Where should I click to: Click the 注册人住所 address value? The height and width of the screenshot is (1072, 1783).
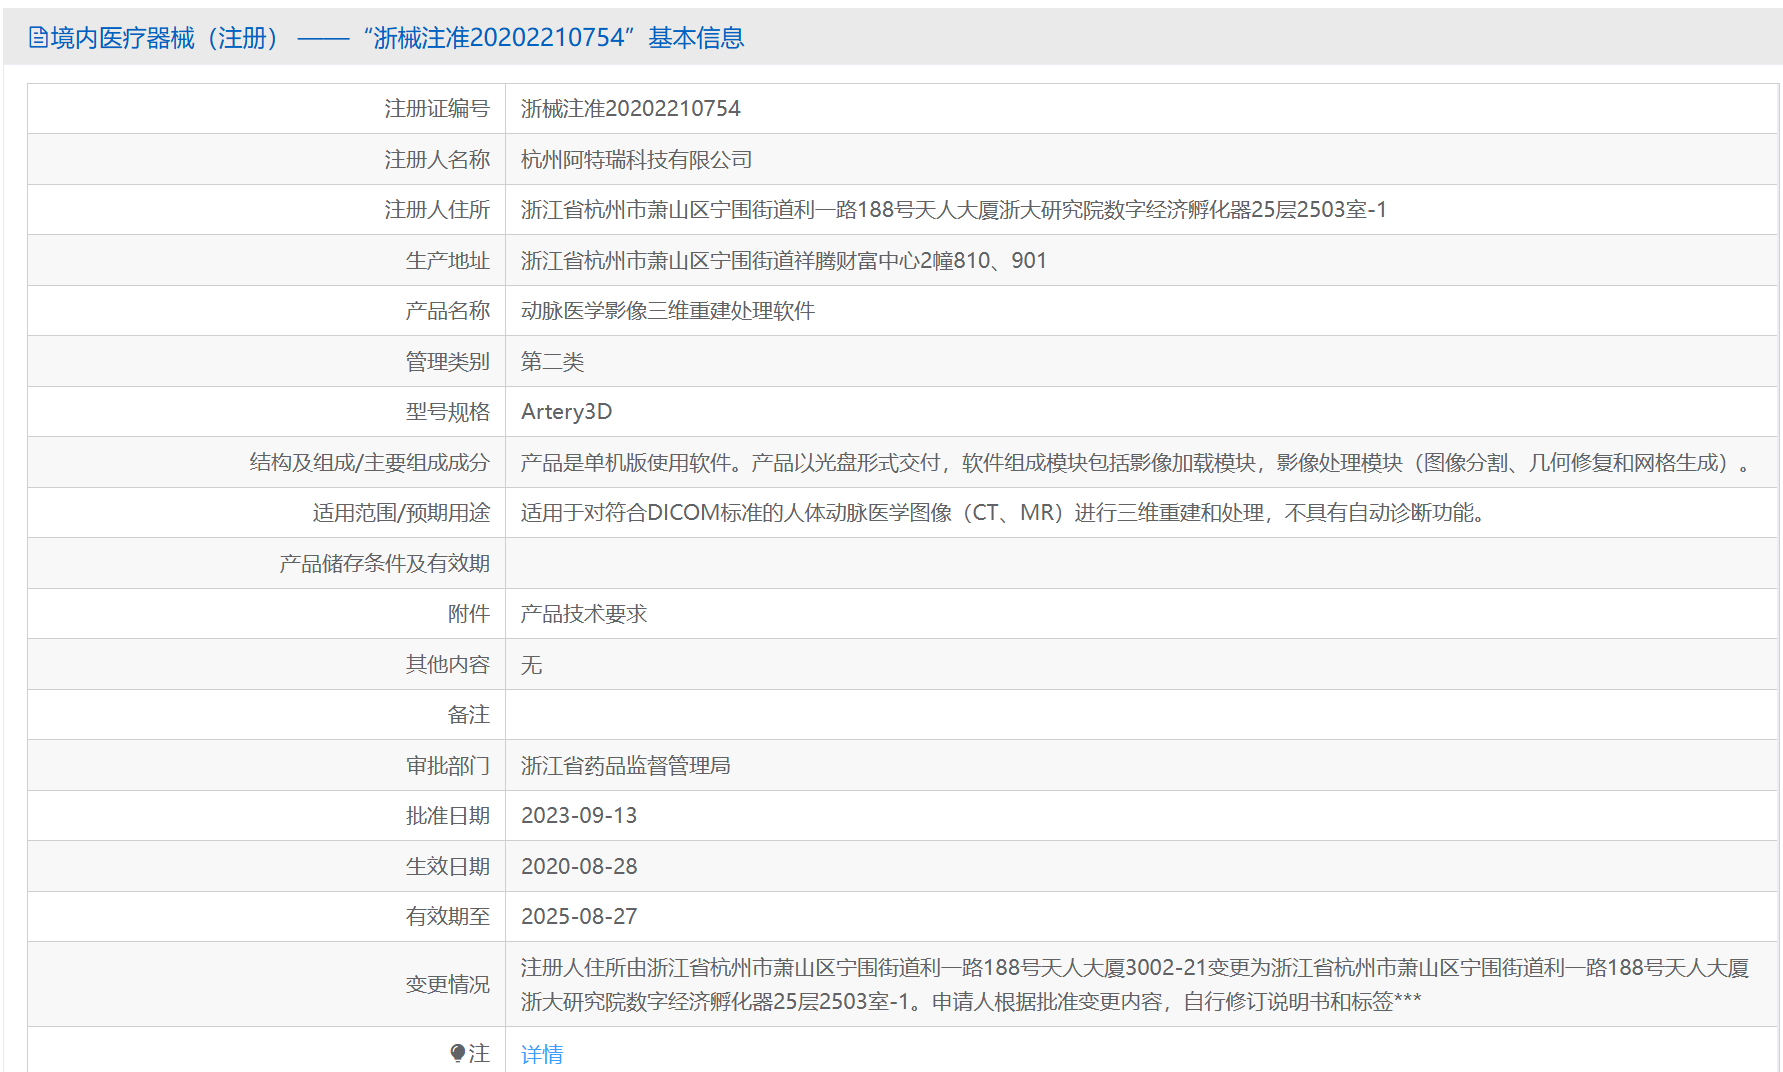point(953,210)
